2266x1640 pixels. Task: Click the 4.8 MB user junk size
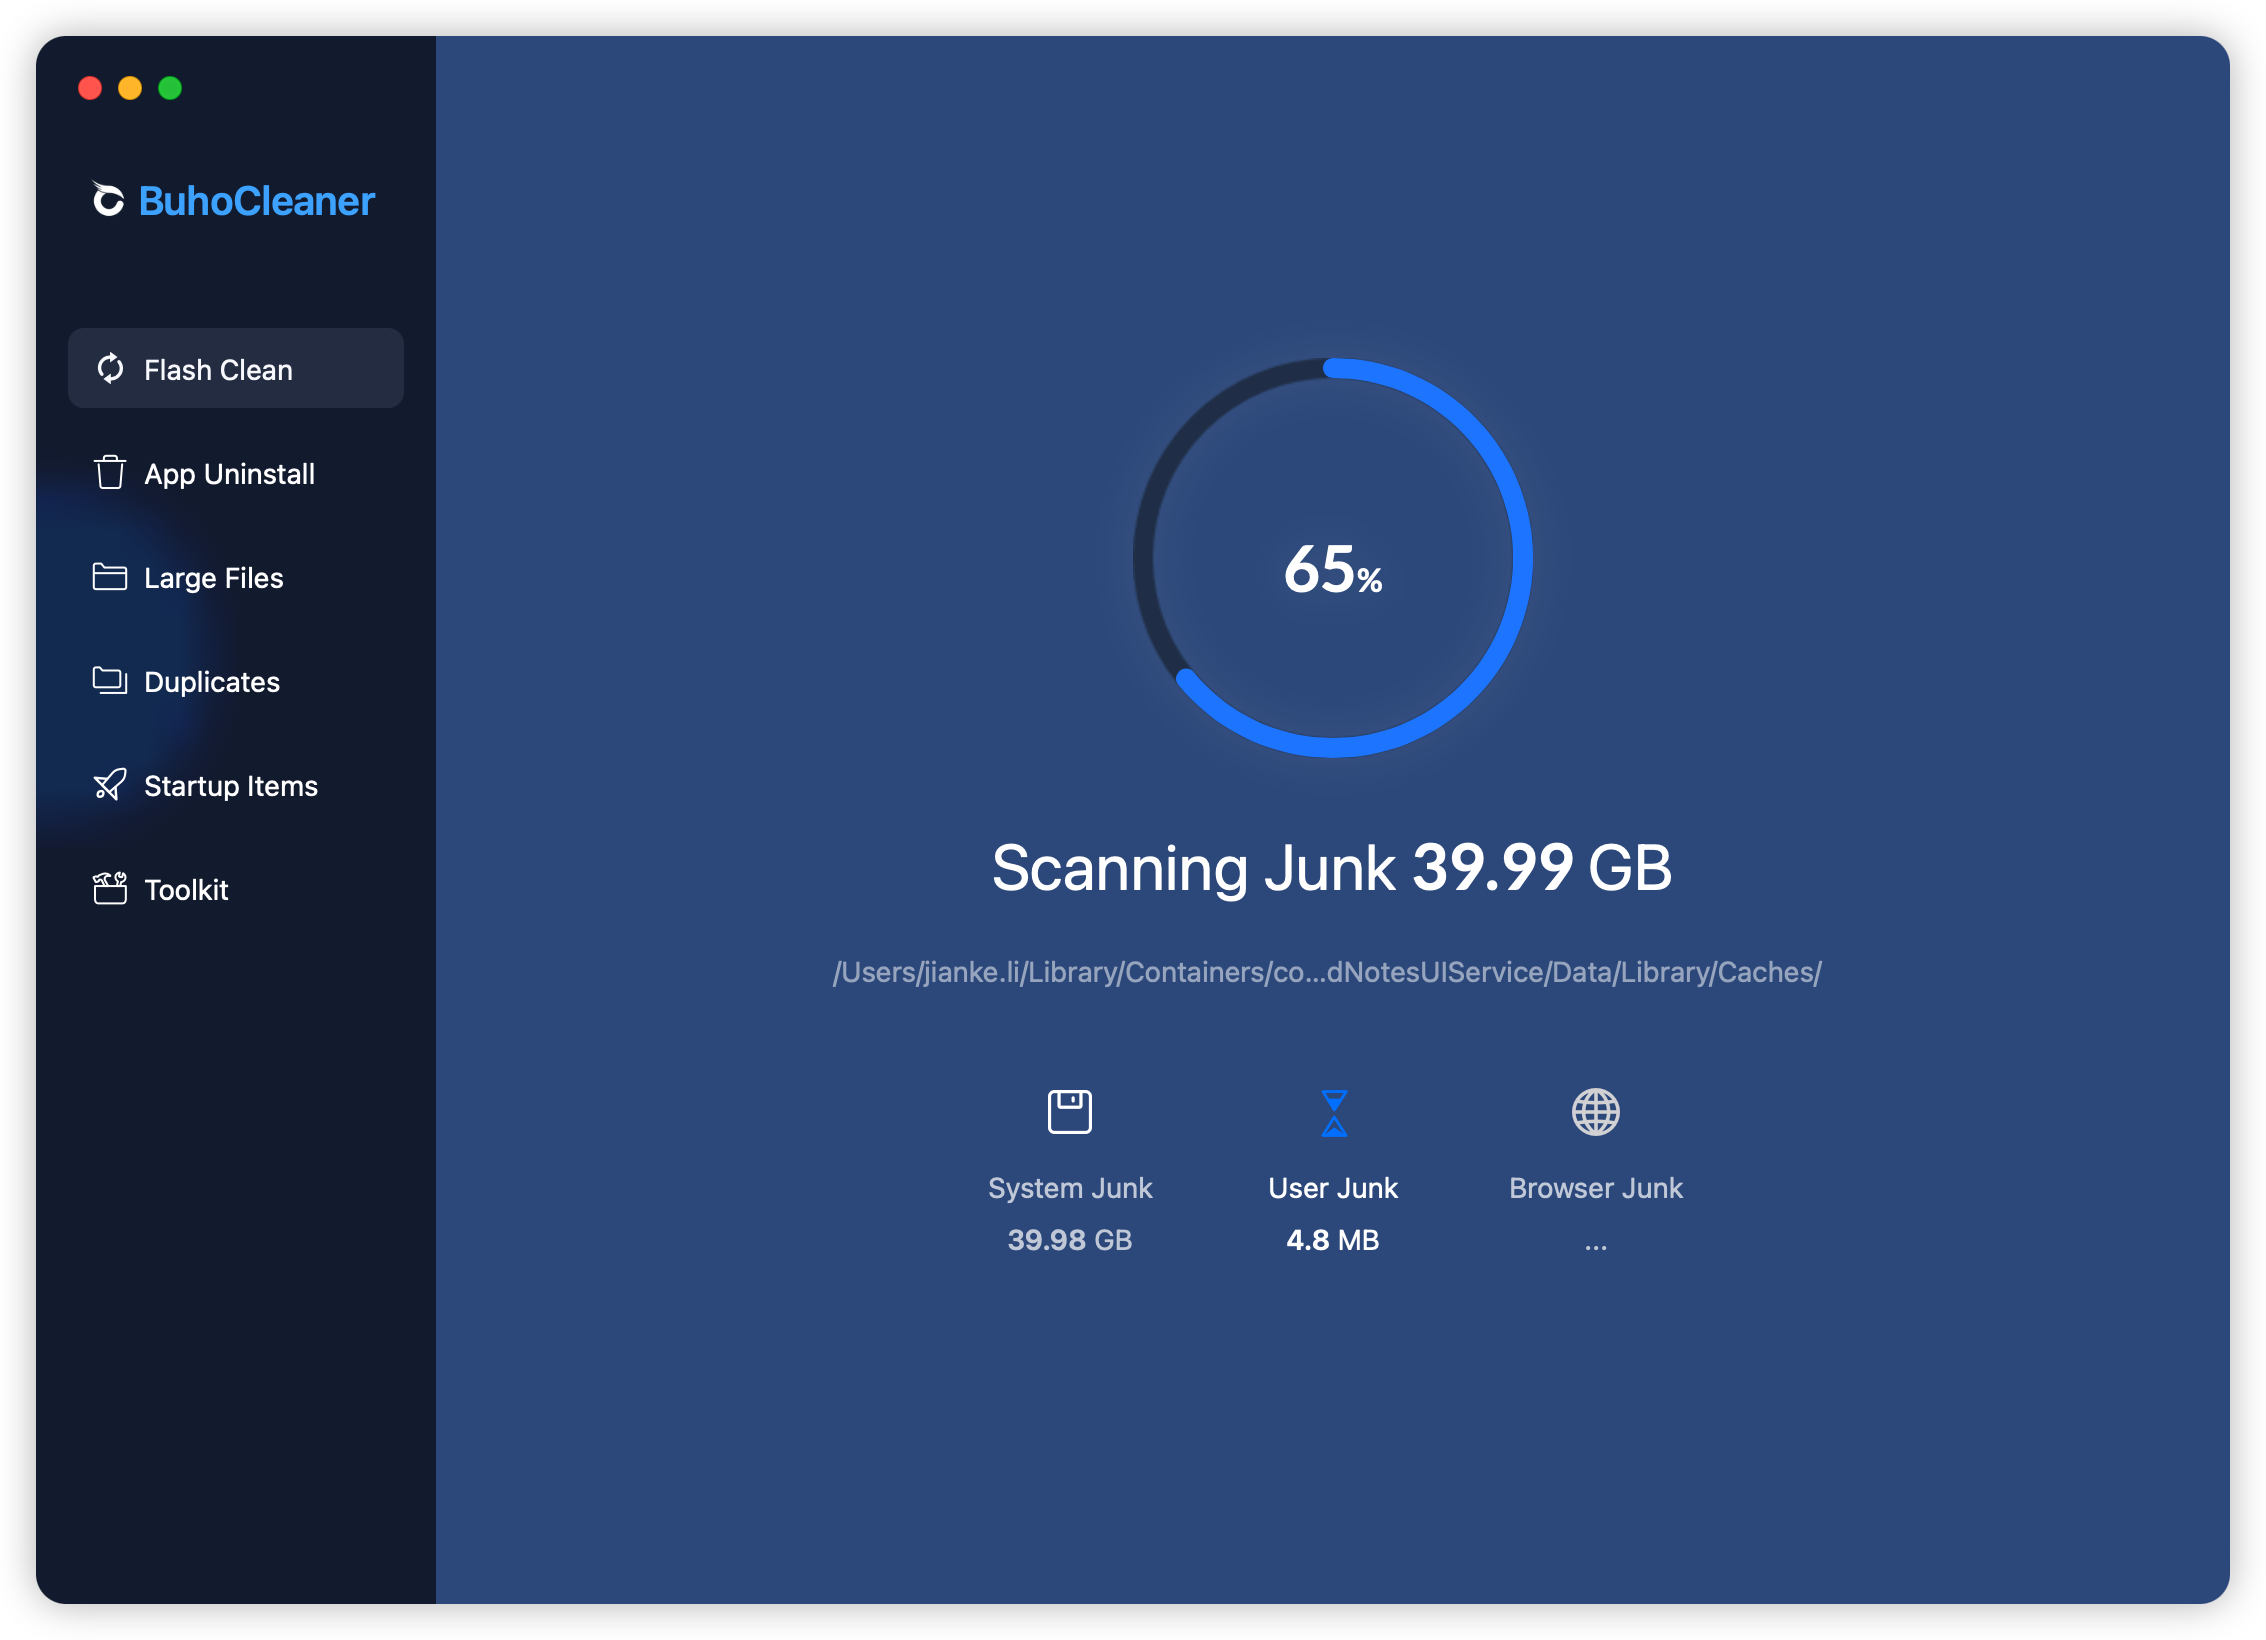(x=1333, y=1240)
